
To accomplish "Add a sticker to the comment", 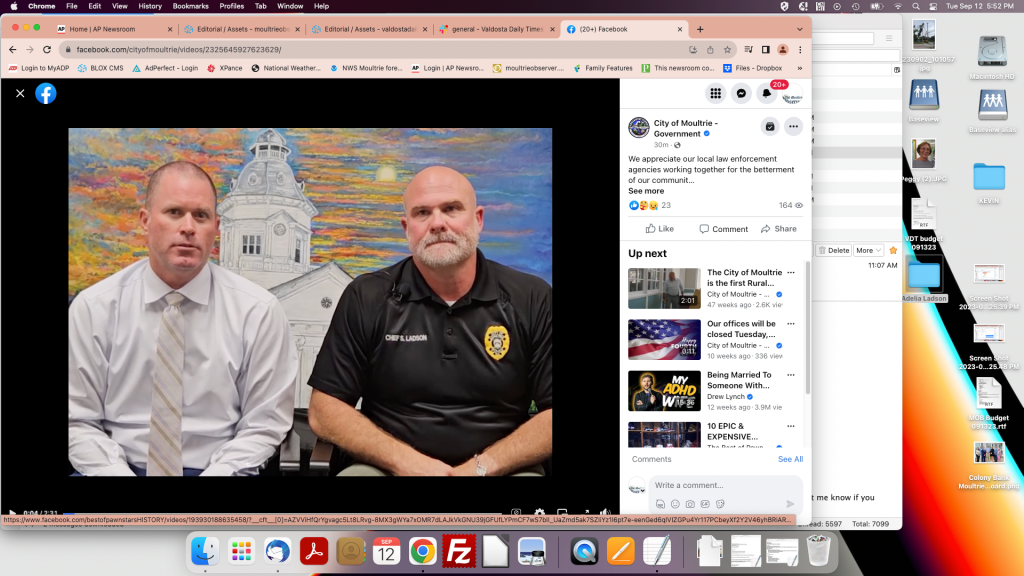I will click(x=720, y=504).
